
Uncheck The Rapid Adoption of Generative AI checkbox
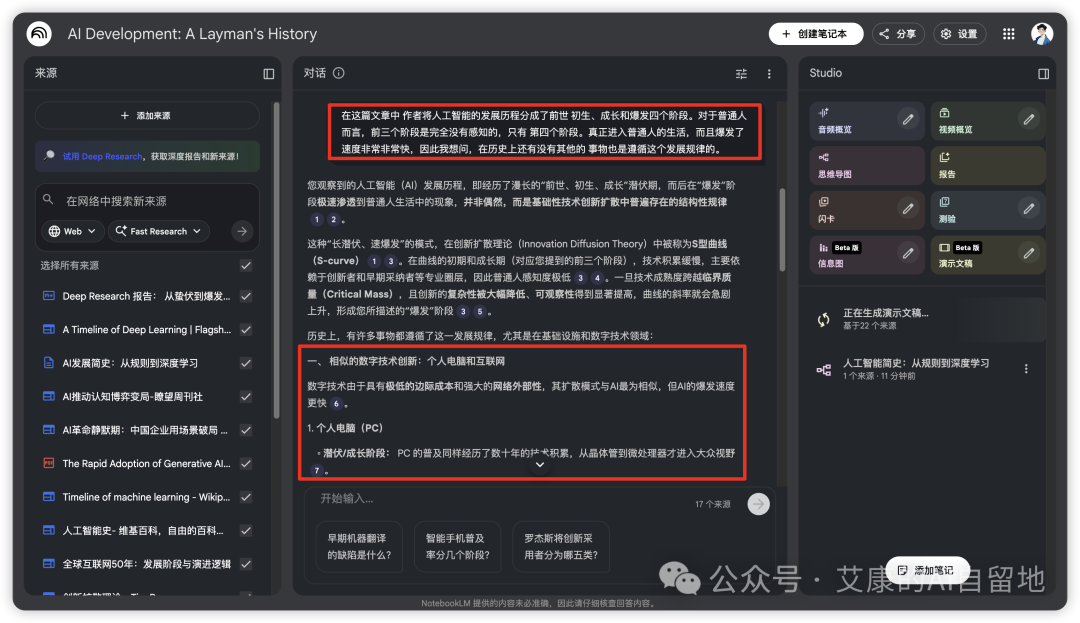point(246,463)
